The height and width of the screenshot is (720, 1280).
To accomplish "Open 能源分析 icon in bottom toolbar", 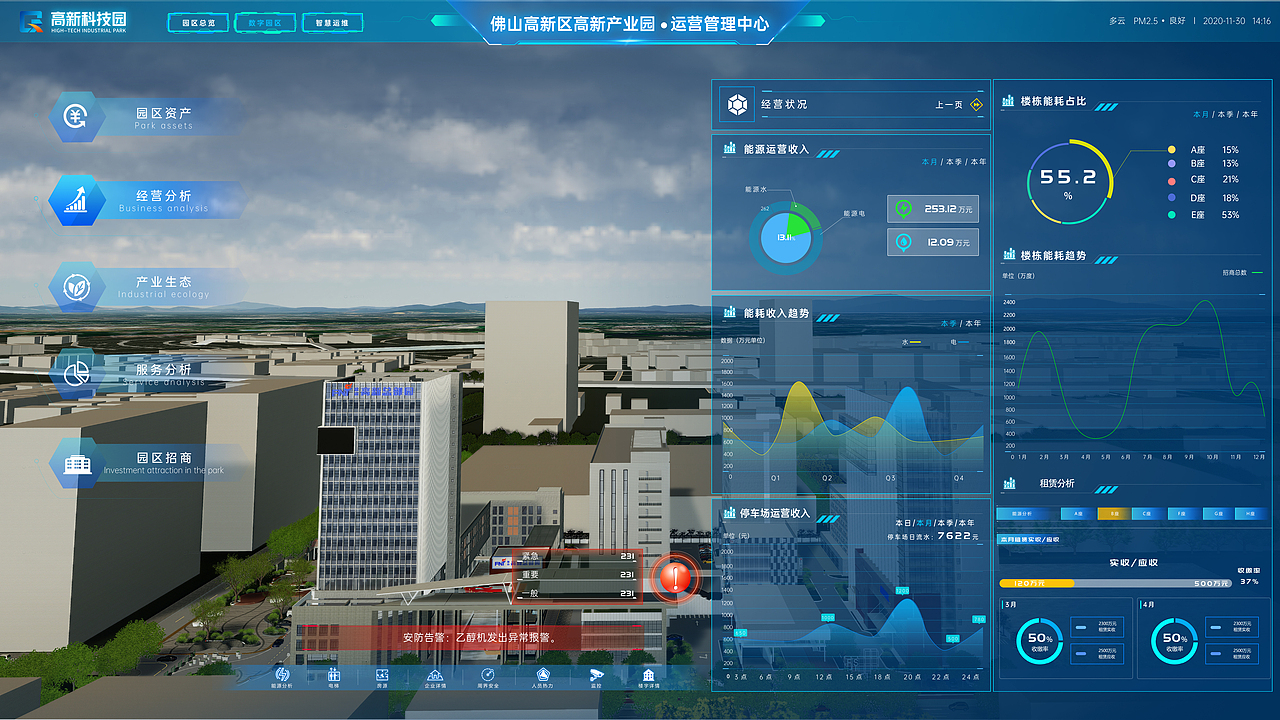I will (282, 675).
